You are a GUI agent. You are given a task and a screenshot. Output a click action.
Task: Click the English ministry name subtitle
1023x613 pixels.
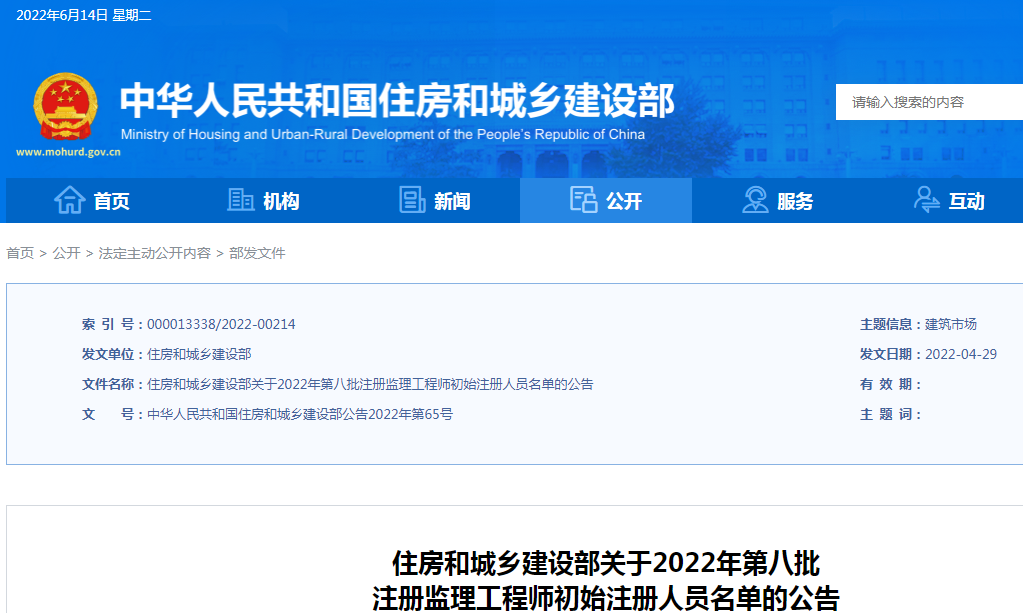[x=383, y=134]
